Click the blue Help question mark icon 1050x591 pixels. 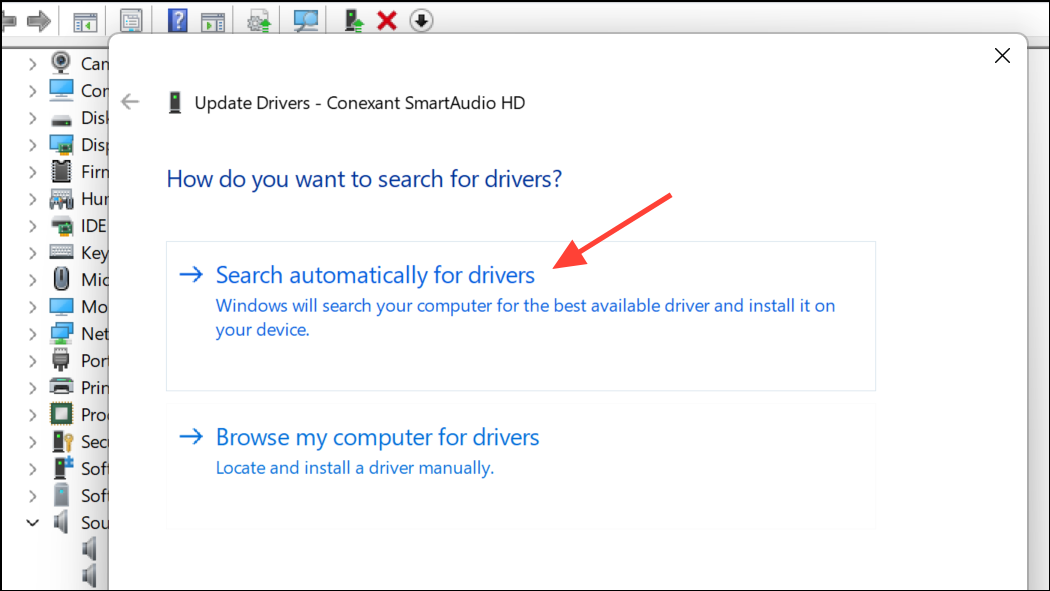[177, 20]
